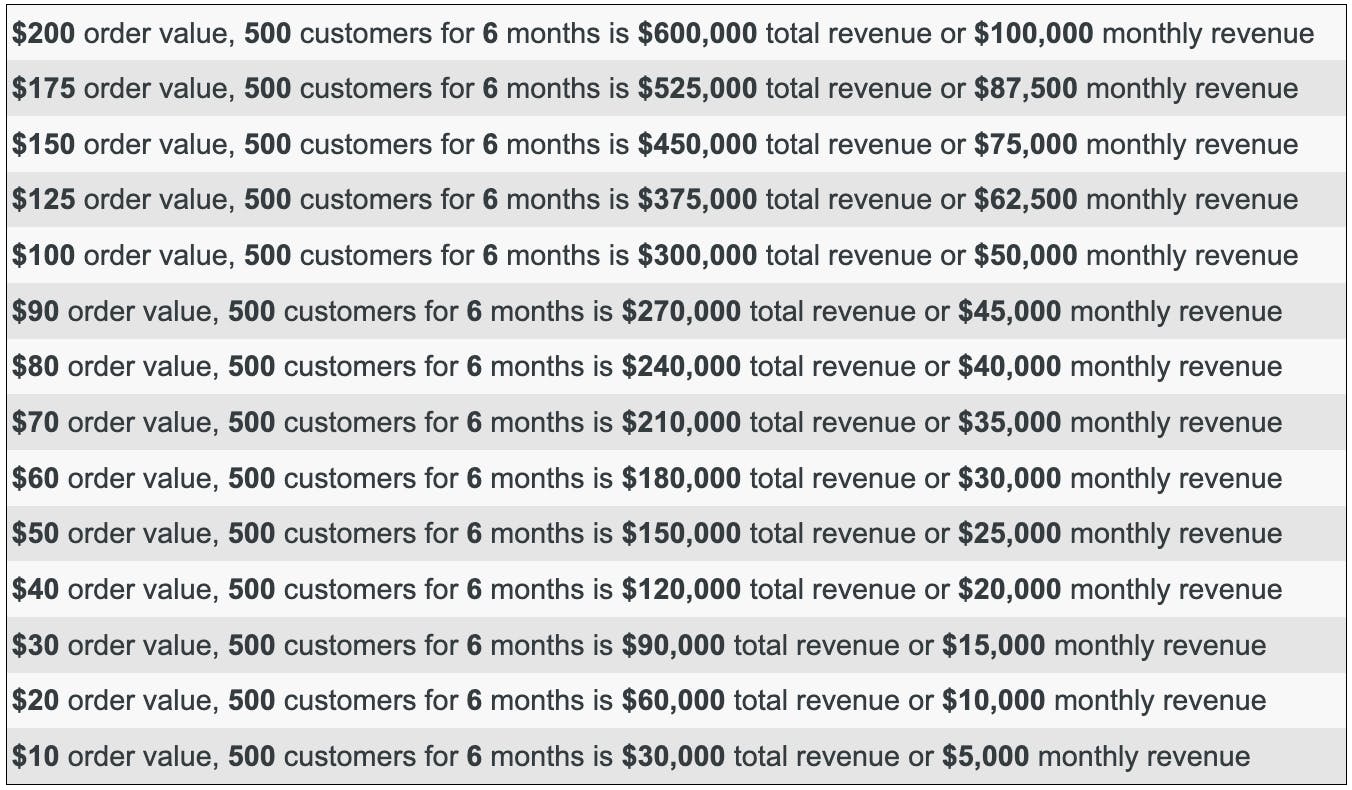The height and width of the screenshot is (790, 1352).
Task: Select the $600,000 total revenue figure
Action: point(697,34)
